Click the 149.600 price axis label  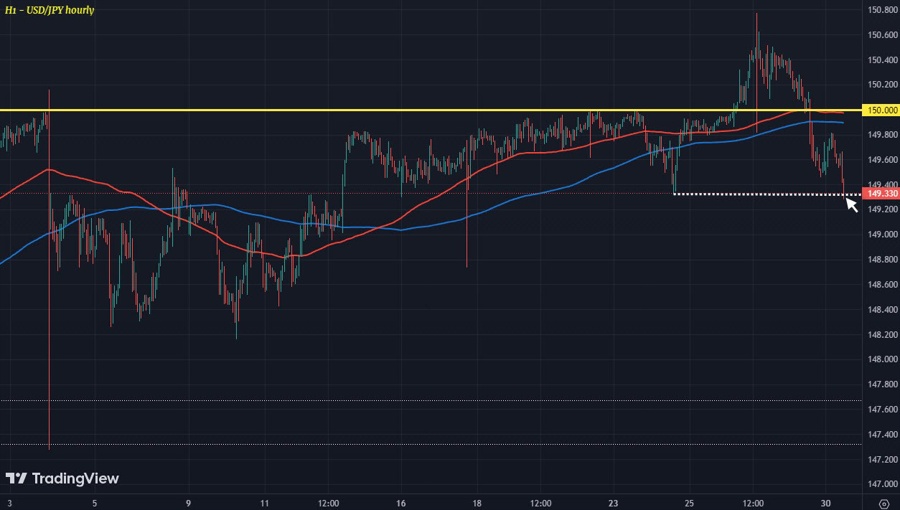(883, 159)
